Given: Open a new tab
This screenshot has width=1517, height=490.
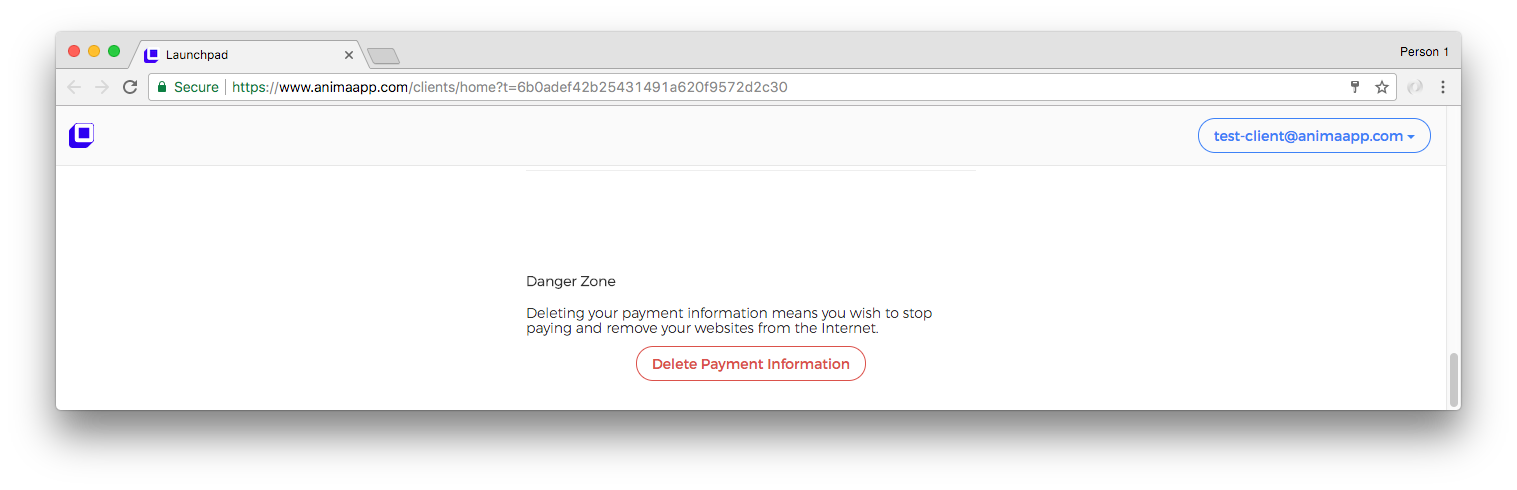Looking at the screenshot, I should click(383, 56).
